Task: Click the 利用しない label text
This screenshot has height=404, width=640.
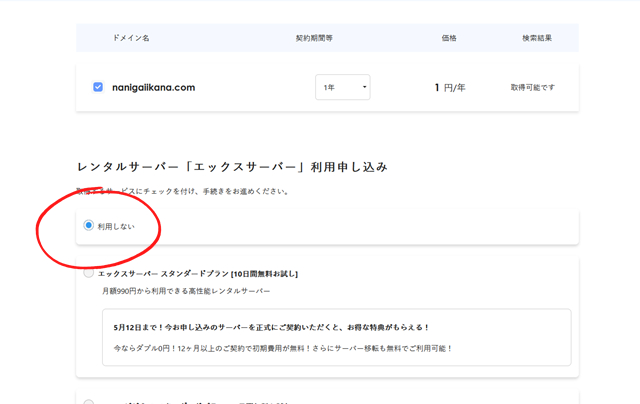Action: [116, 226]
